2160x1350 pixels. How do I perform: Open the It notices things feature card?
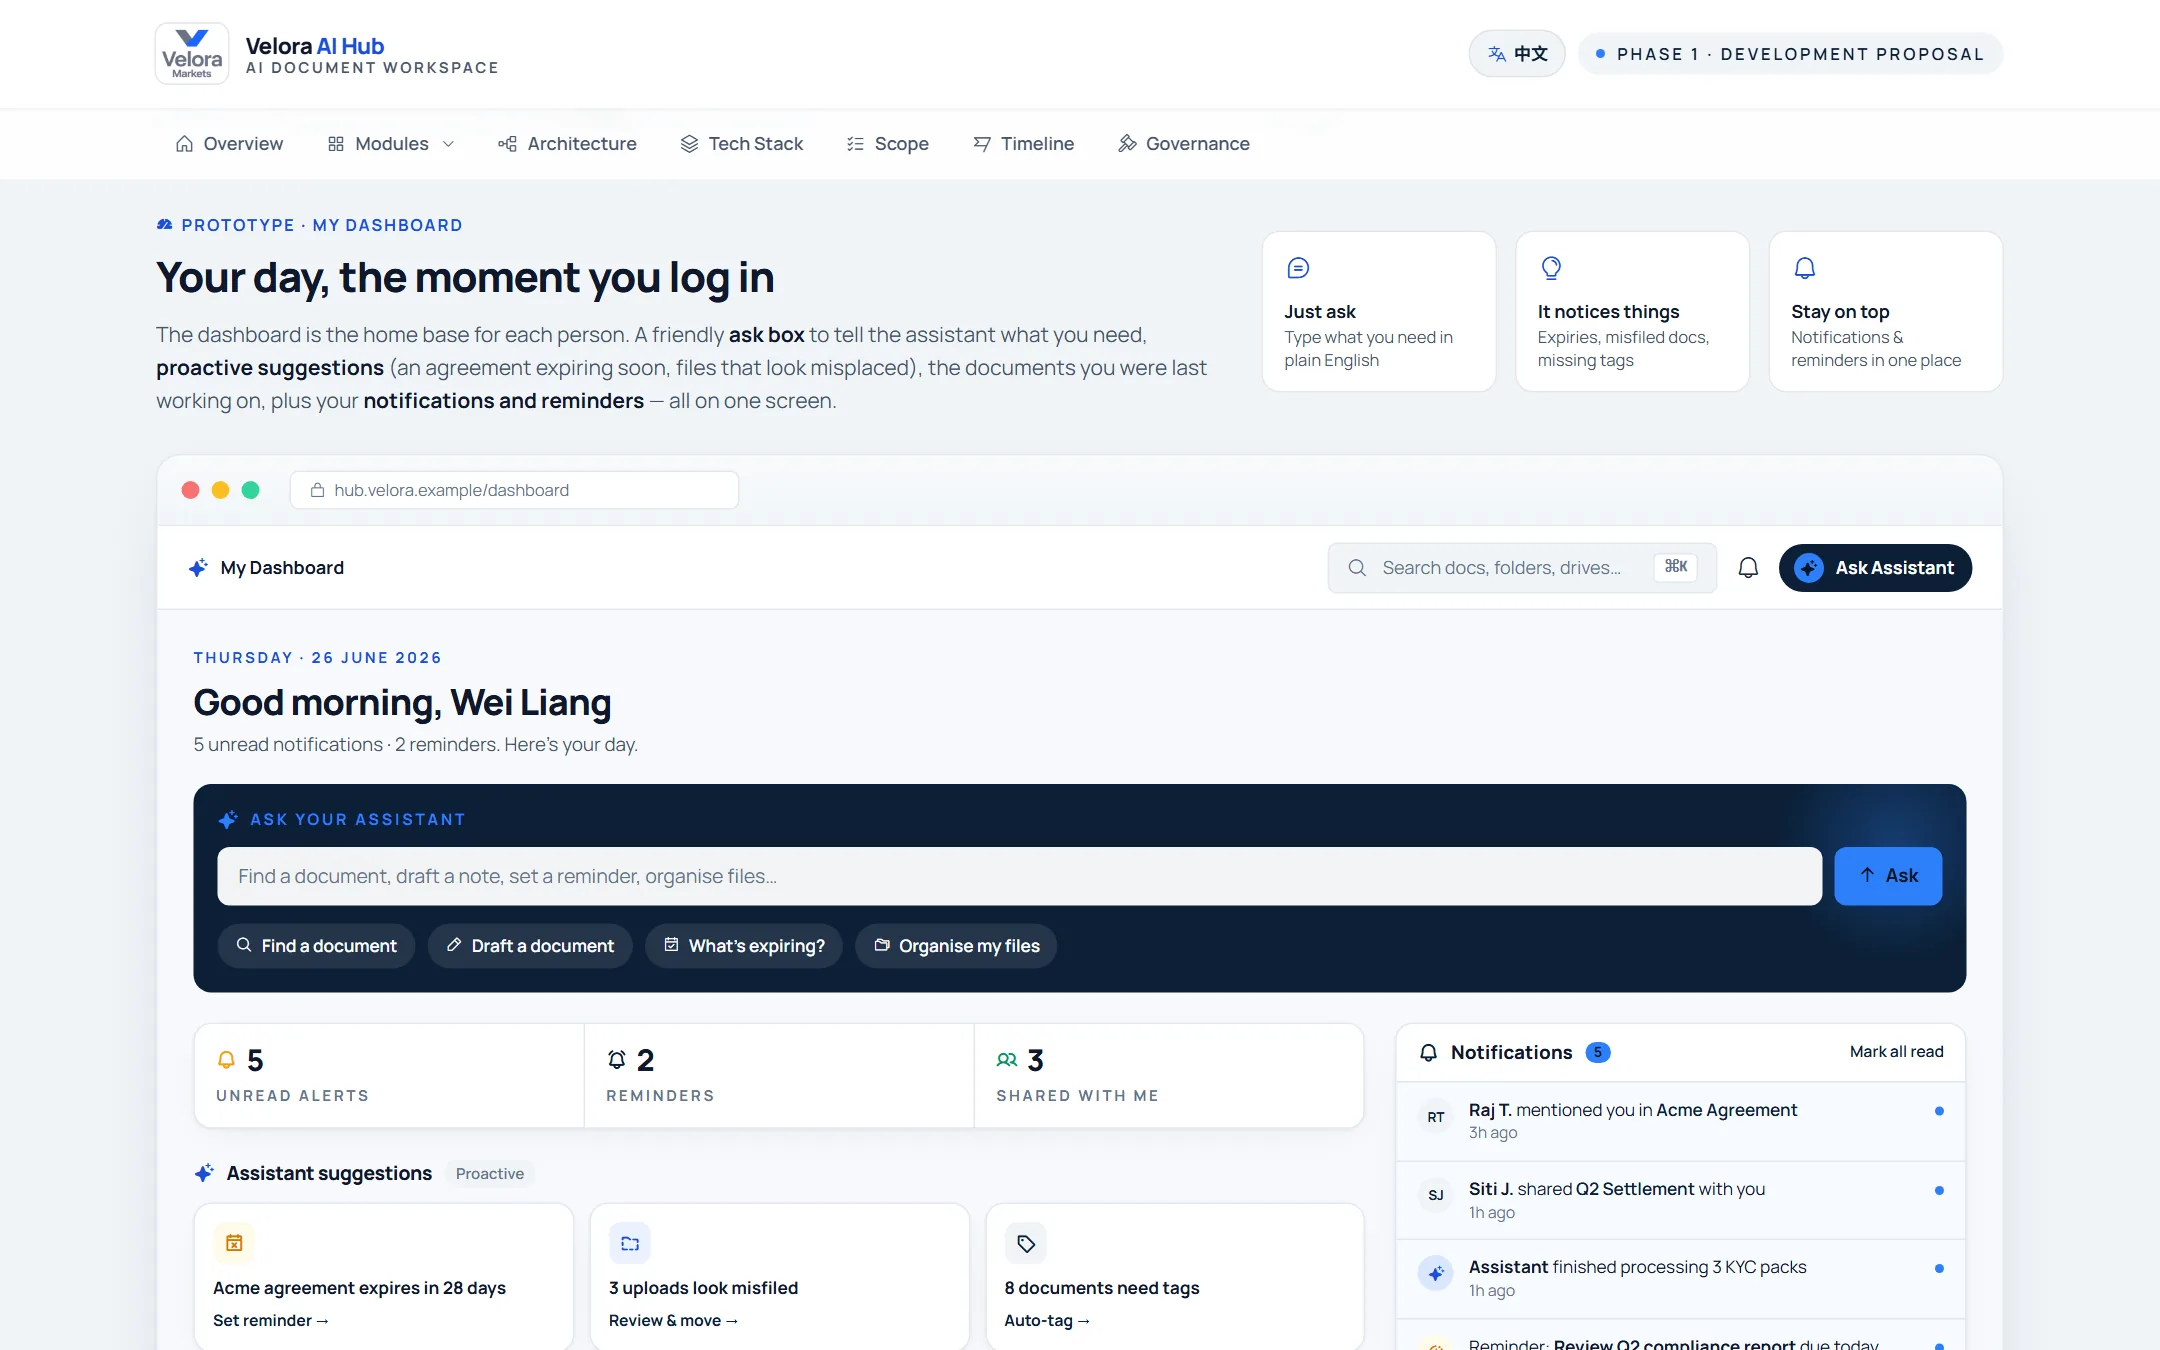click(1632, 312)
